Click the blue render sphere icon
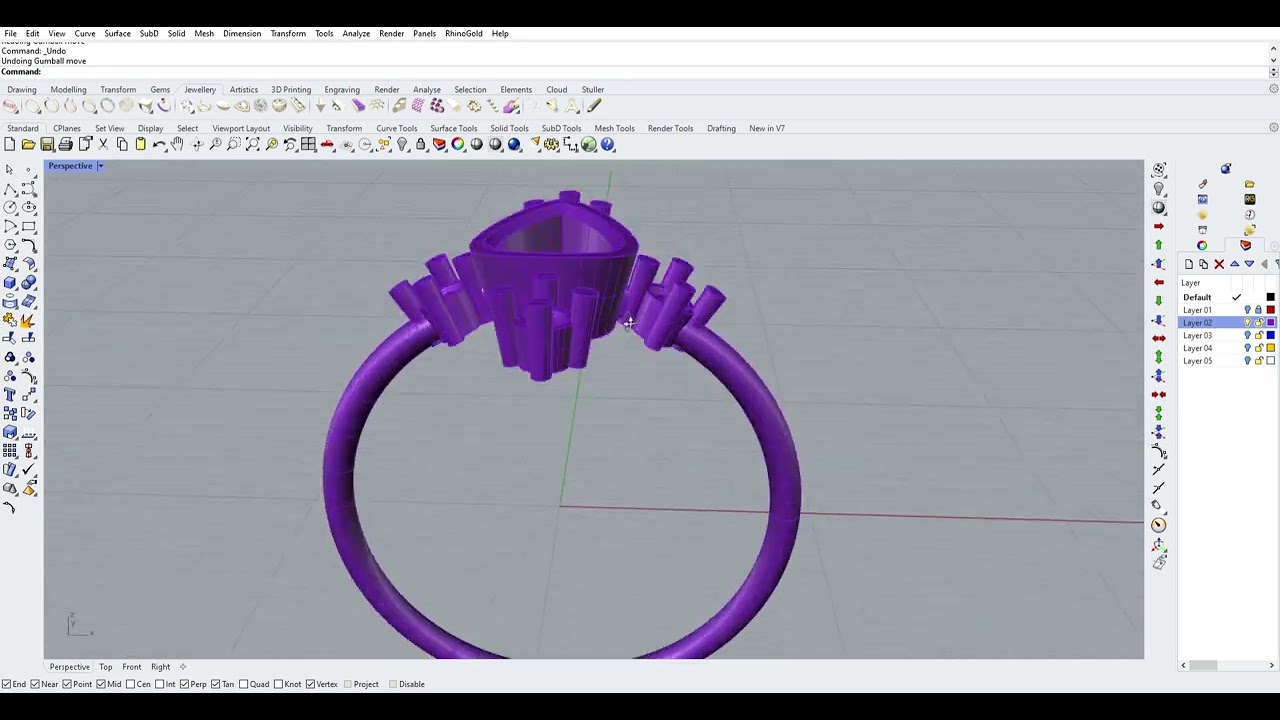The width and height of the screenshot is (1280, 720). [x=514, y=145]
